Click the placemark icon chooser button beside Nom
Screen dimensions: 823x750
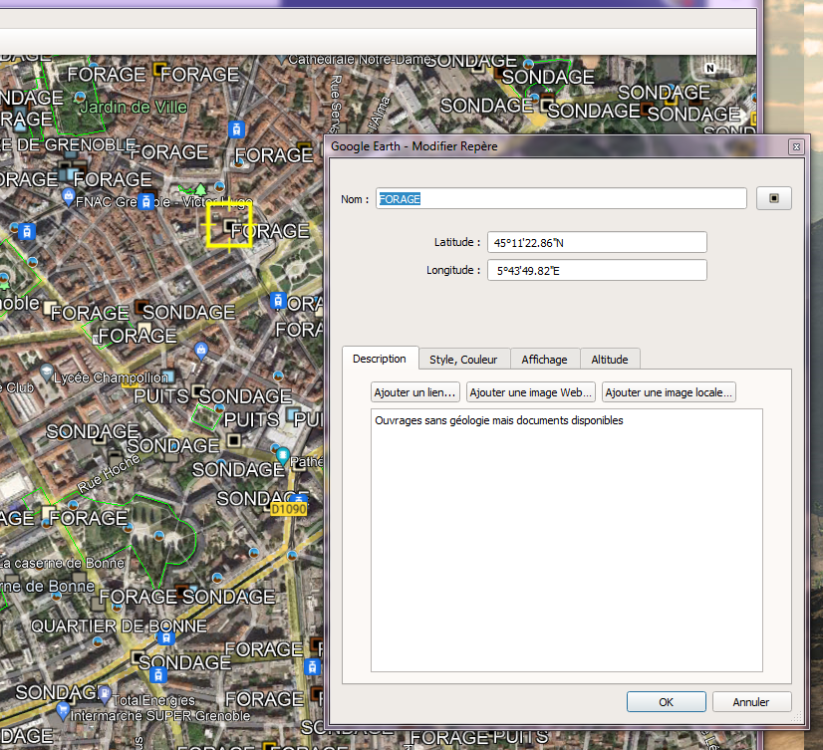tap(773, 199)
